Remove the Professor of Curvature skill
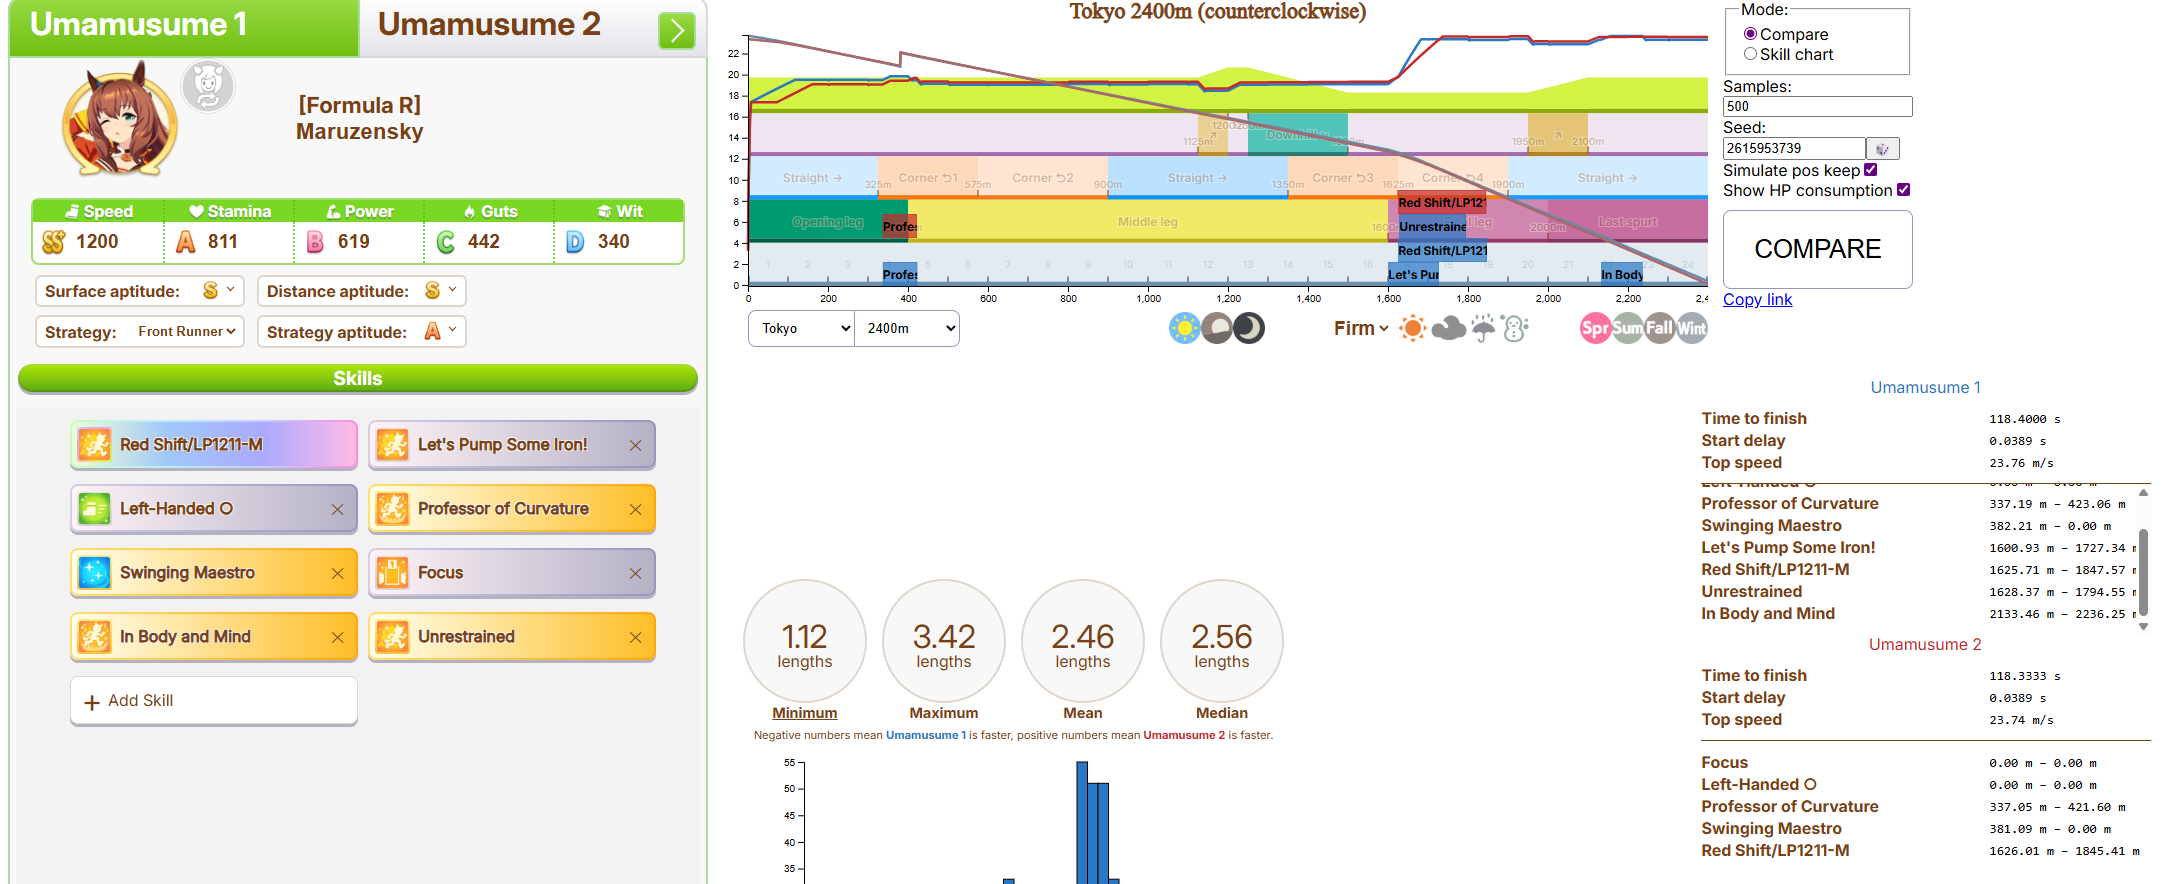2179x884 pixels. [635, 510]
